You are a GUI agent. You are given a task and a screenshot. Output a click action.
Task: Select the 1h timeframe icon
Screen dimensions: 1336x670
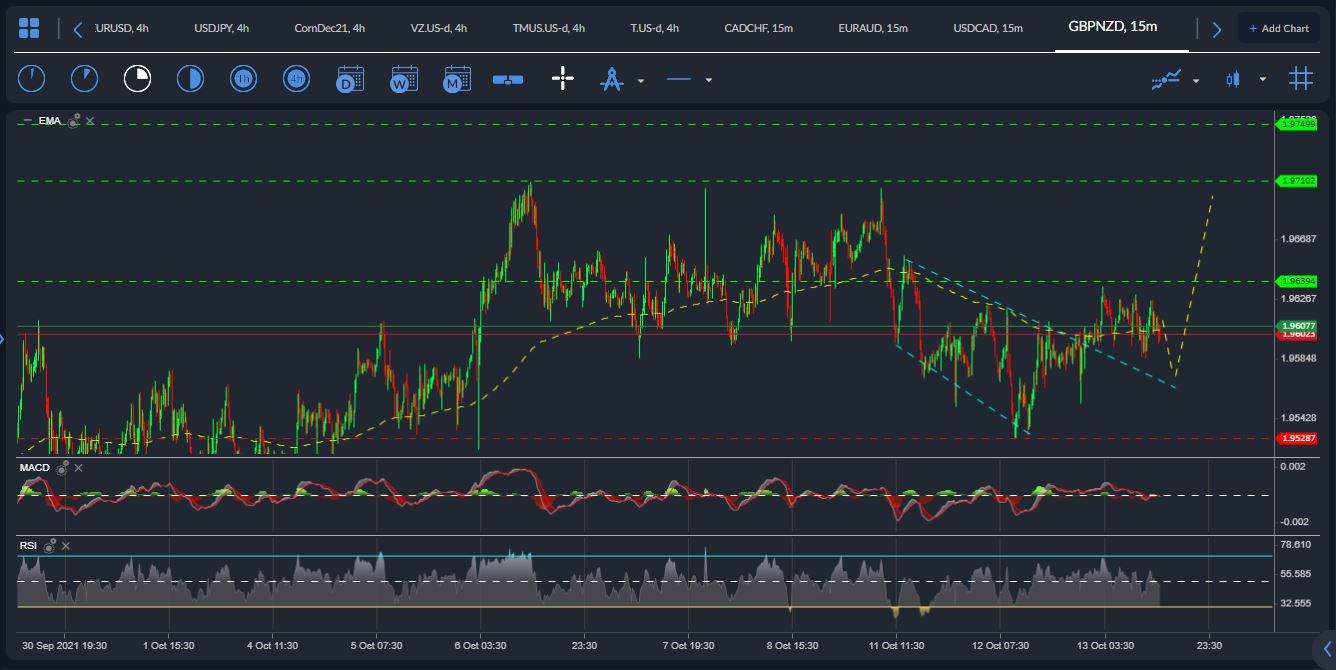[243, 78]
